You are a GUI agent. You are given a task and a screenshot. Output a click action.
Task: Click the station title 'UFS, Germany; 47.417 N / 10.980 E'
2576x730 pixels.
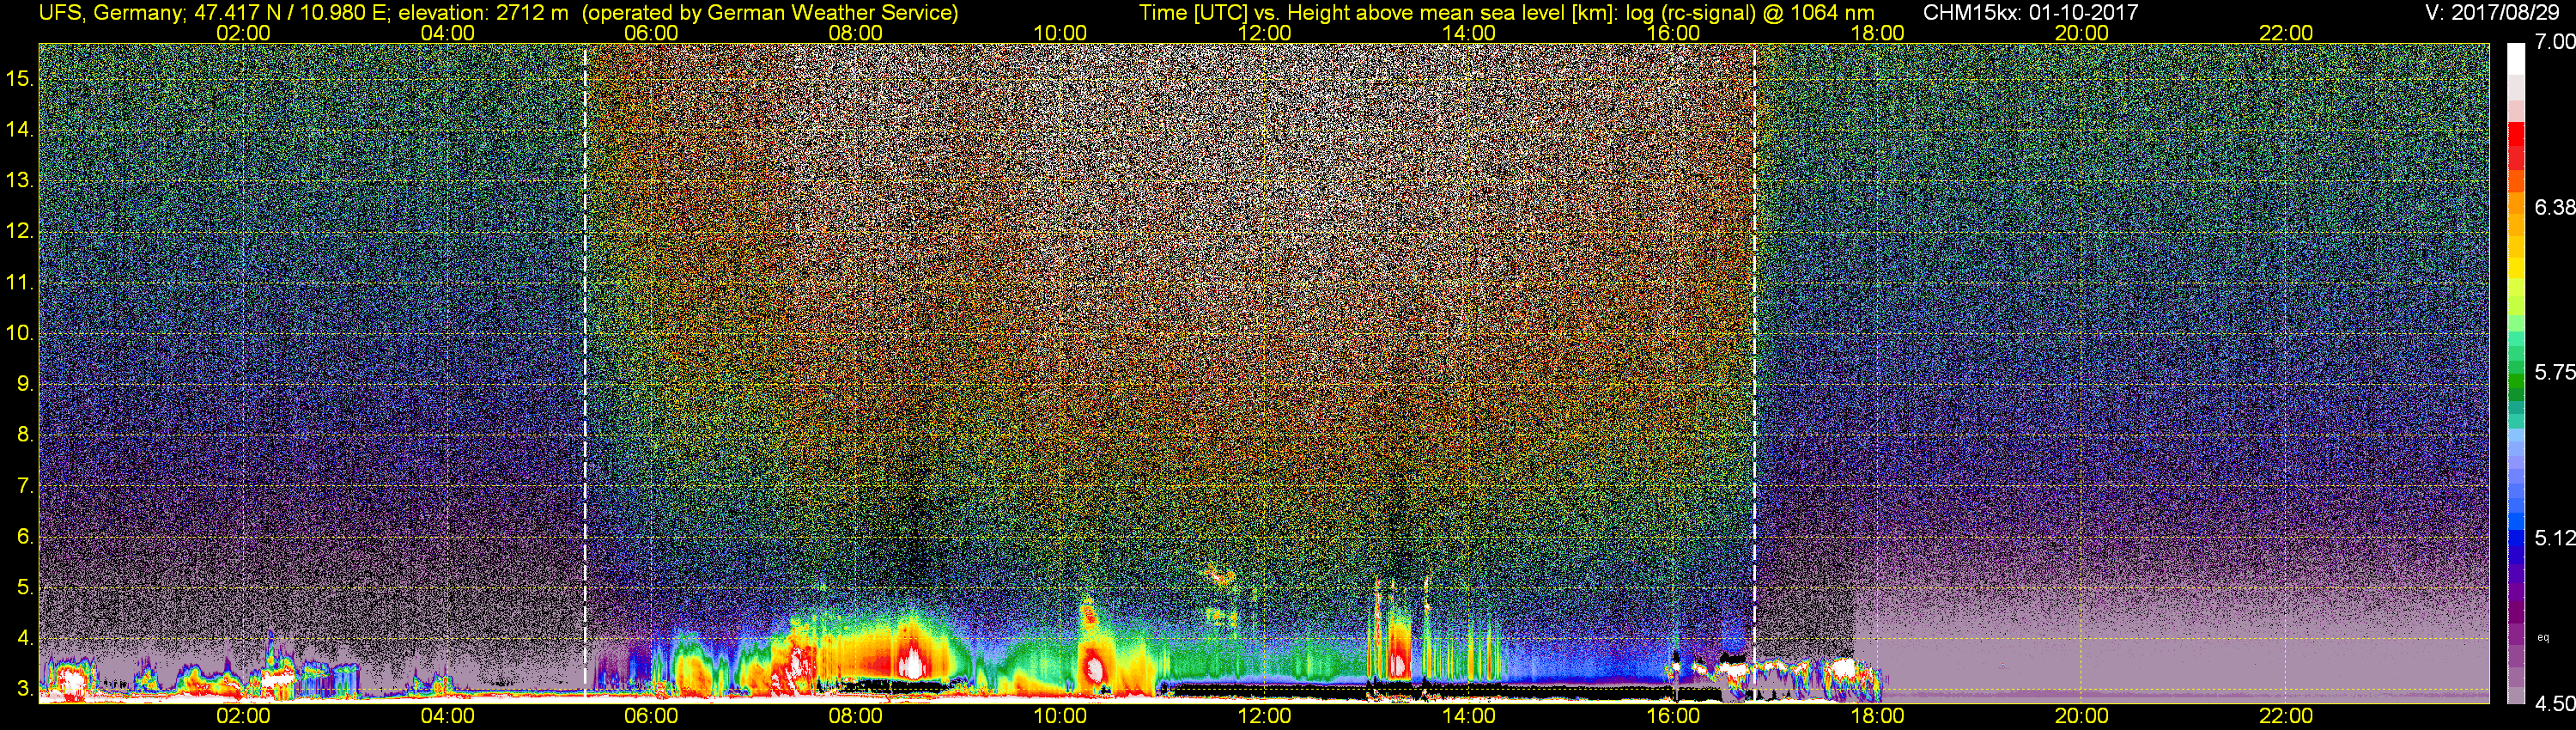point(215,13)
